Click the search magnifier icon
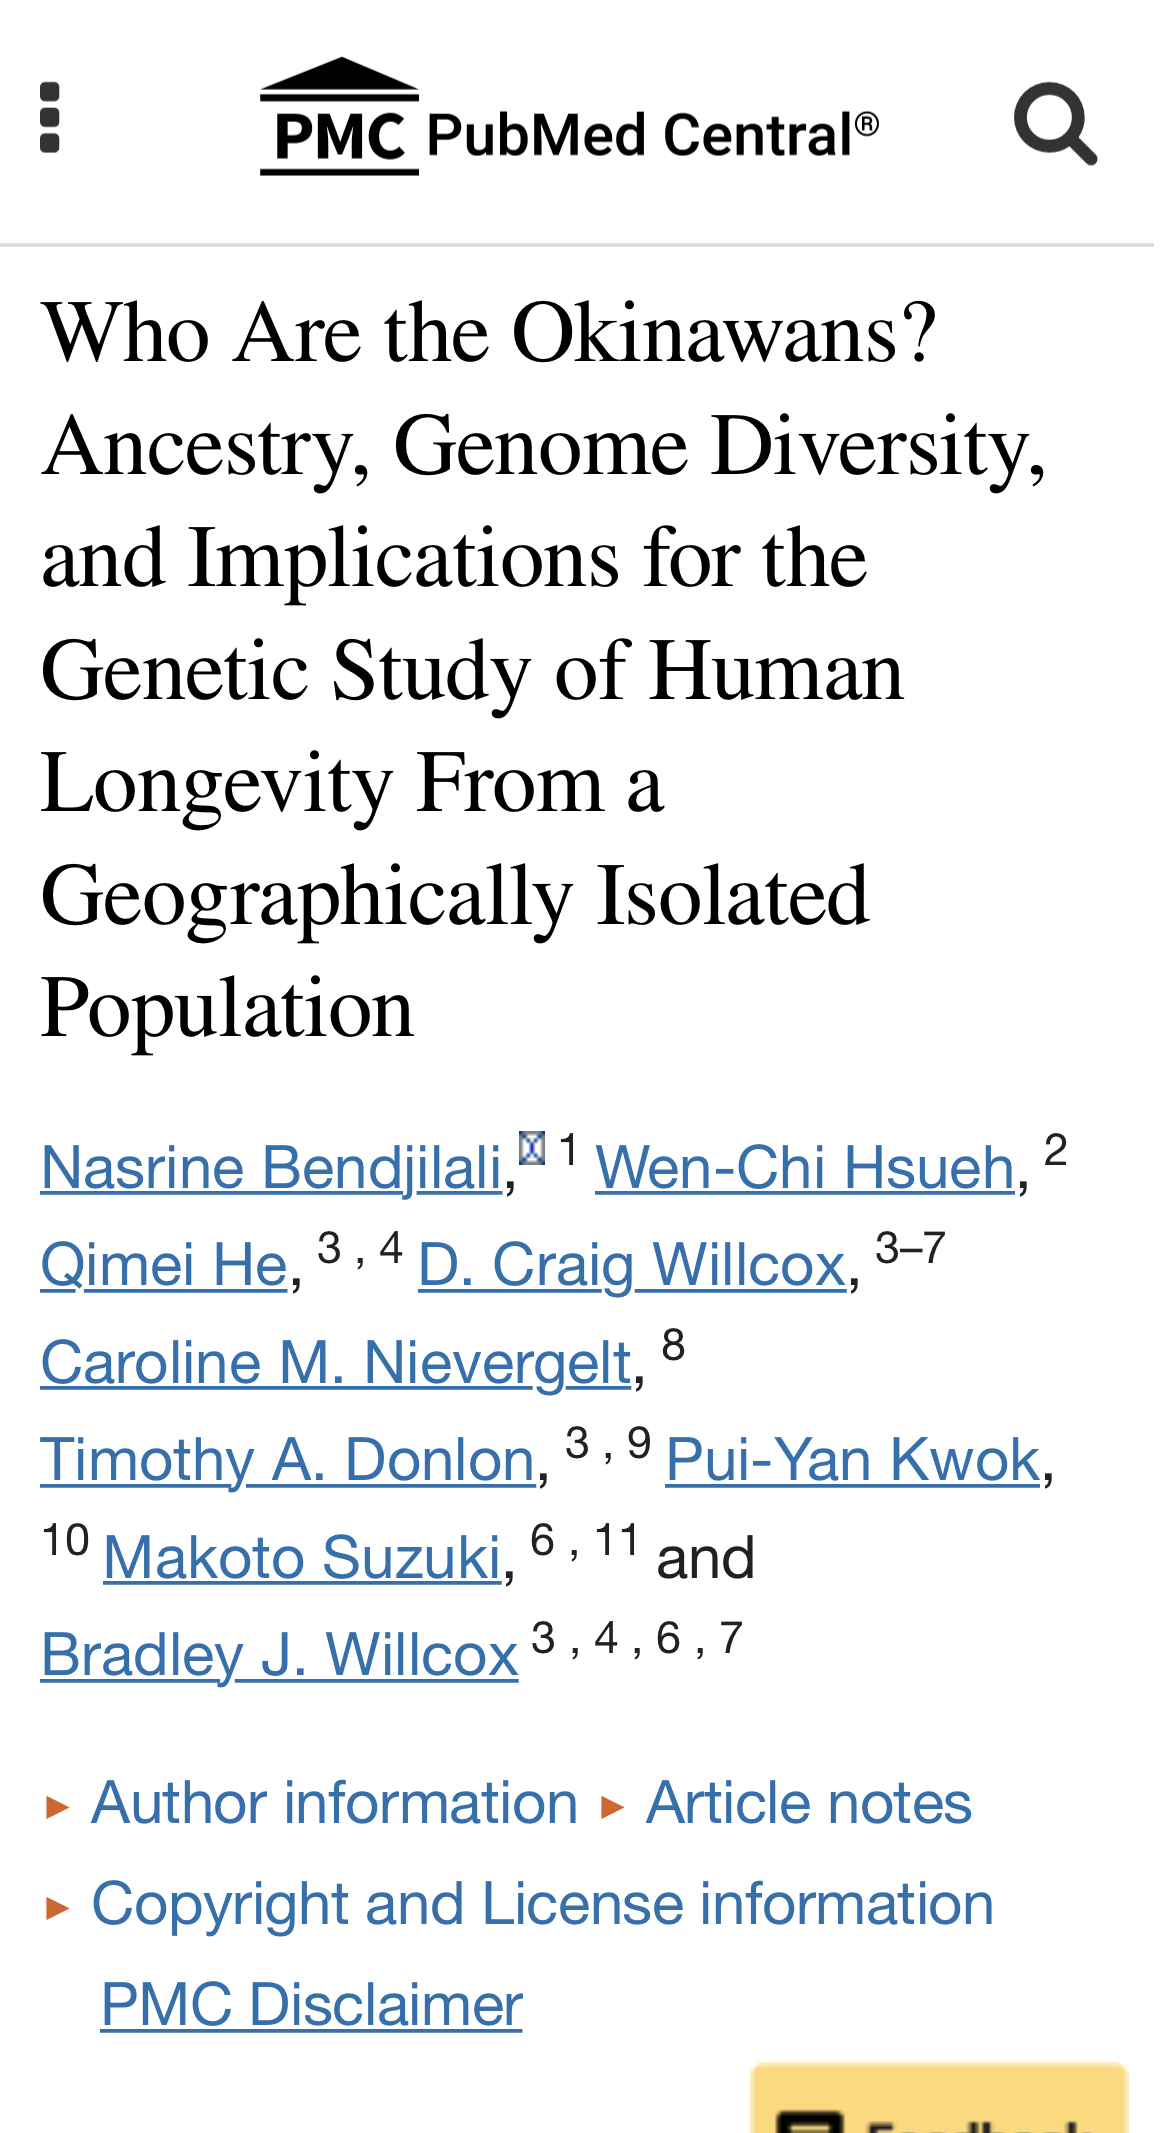Screen dimensions: 1170x2133 (1055, 123)
